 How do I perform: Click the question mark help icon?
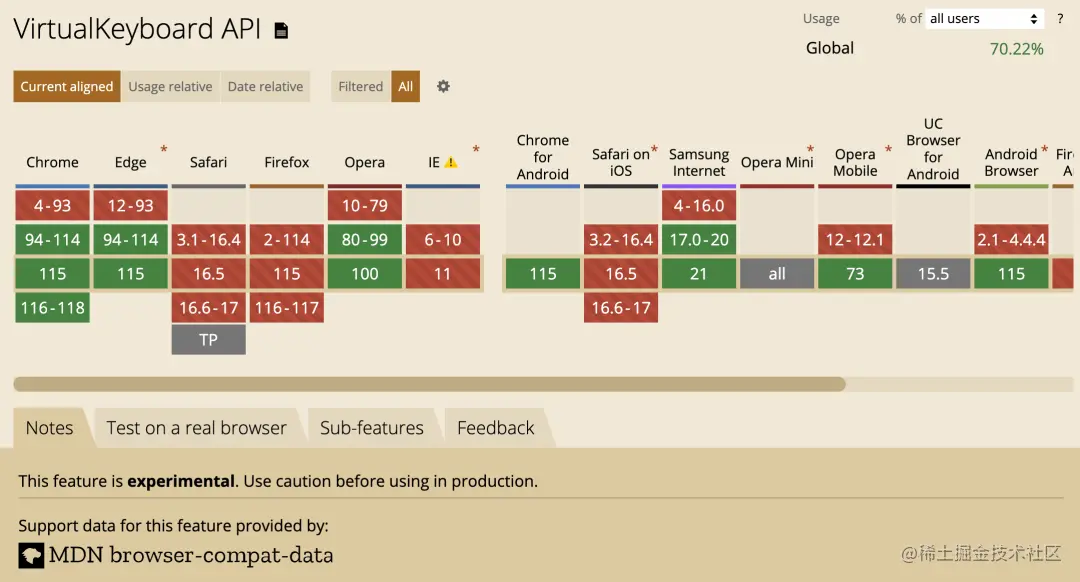click(x=1060, y=19)
